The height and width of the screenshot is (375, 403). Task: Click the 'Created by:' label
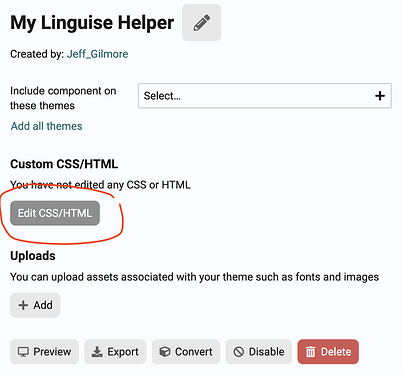(x=37, y=54)
